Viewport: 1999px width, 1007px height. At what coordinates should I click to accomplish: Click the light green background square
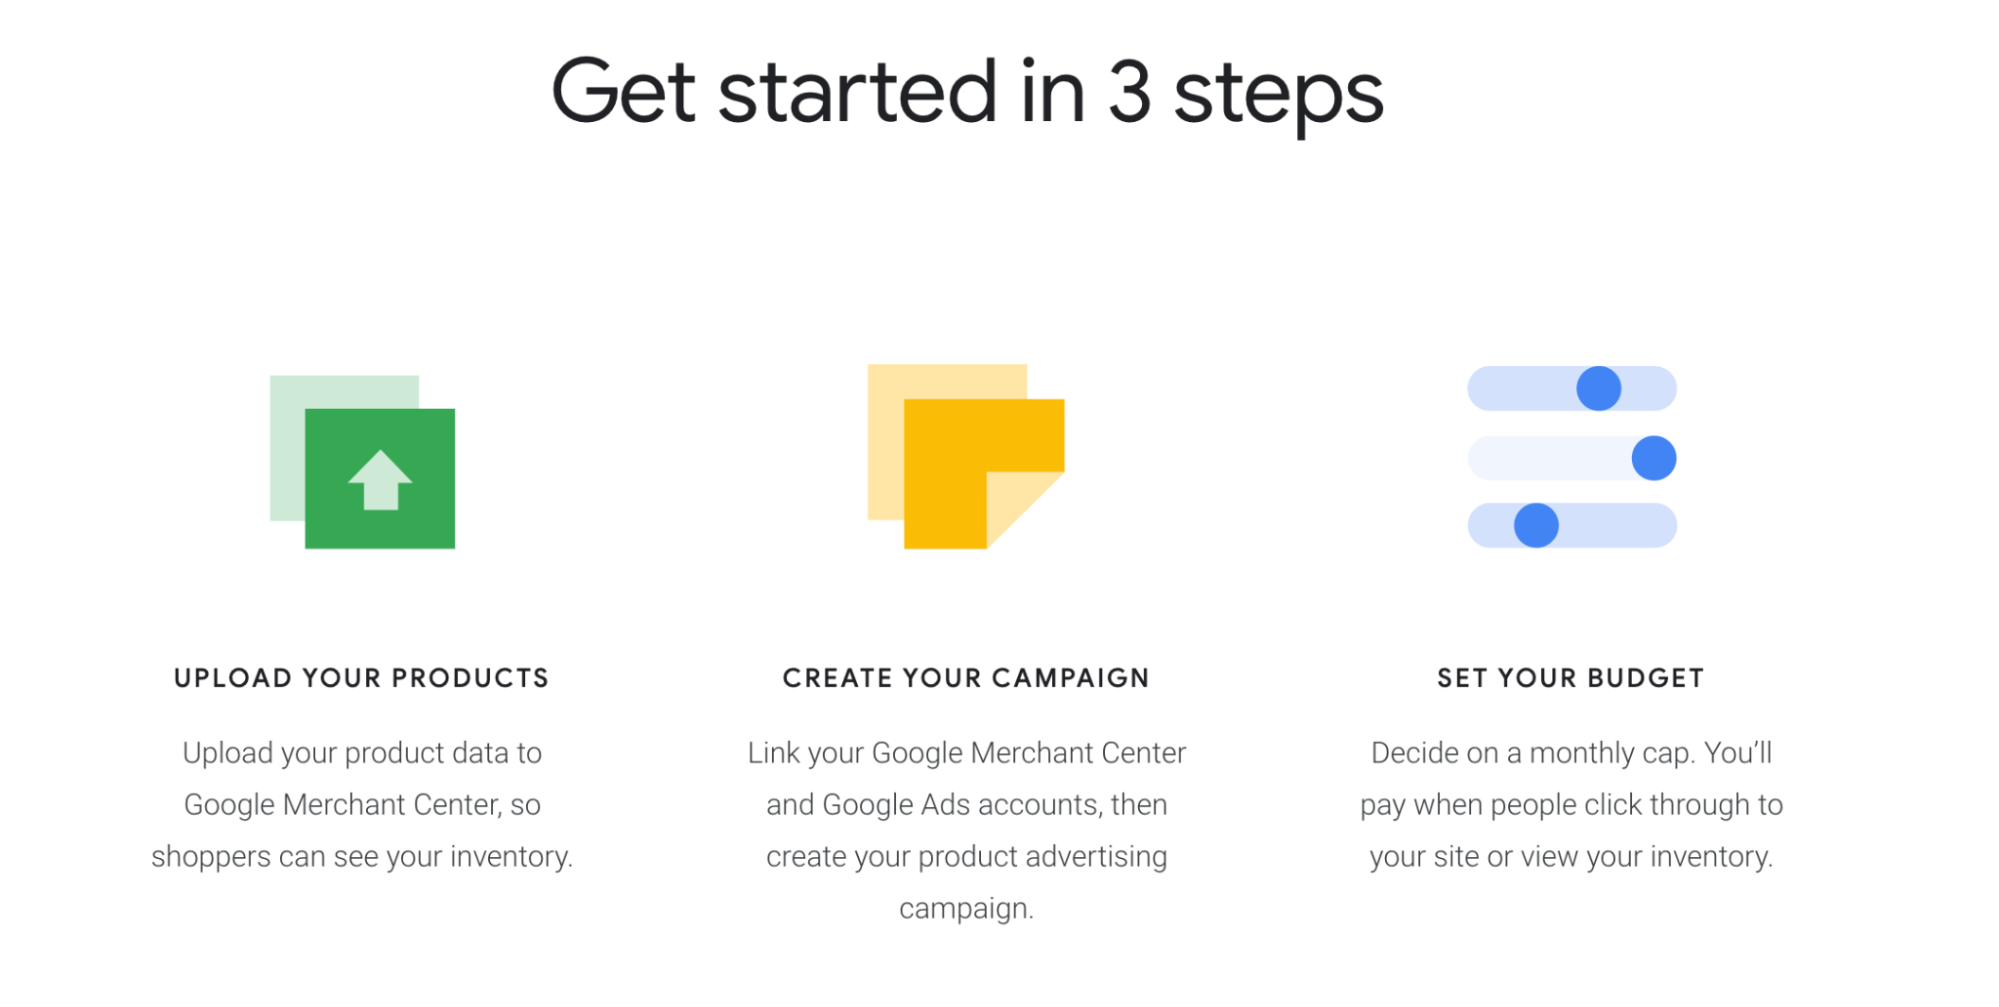pos(287,448)
